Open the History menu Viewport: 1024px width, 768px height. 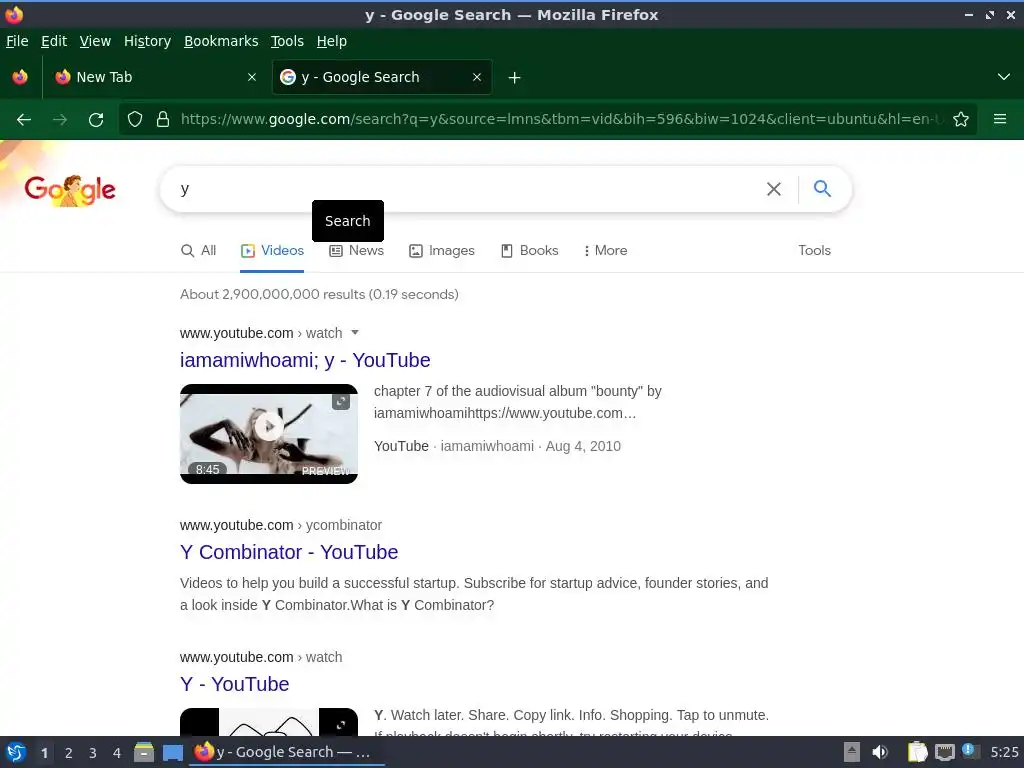pyautogui.click(x=147, y=41)
